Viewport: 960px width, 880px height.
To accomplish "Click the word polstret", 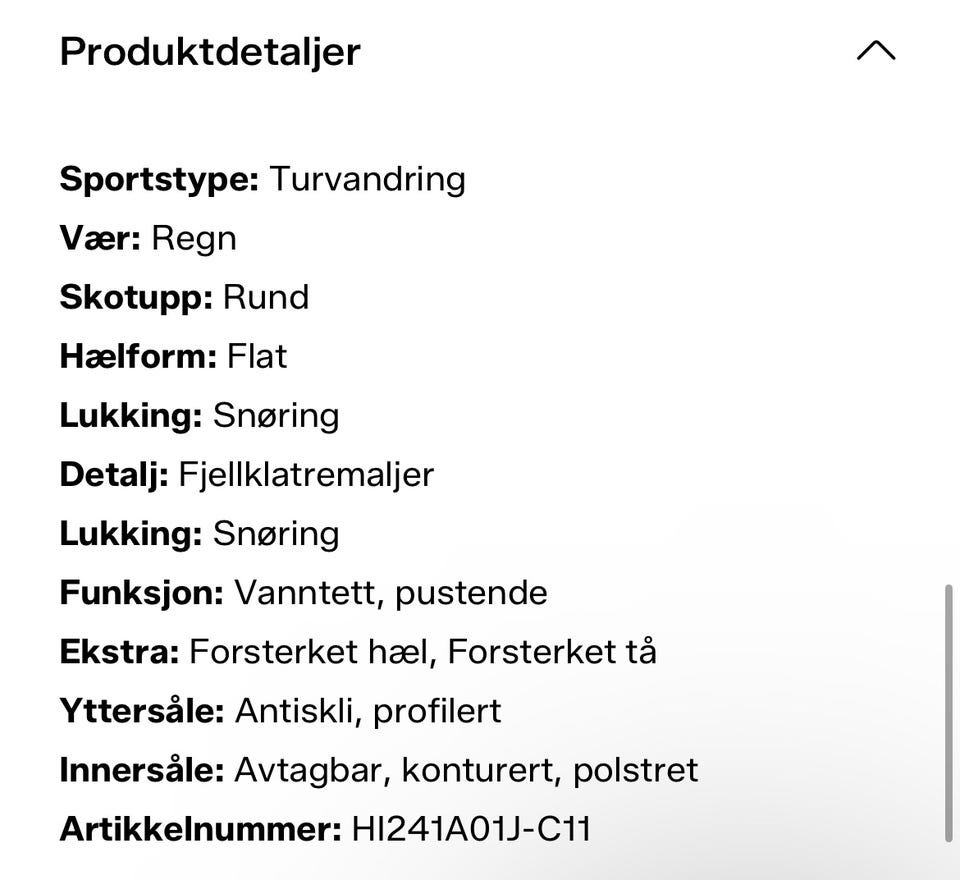I will [636, 770].
